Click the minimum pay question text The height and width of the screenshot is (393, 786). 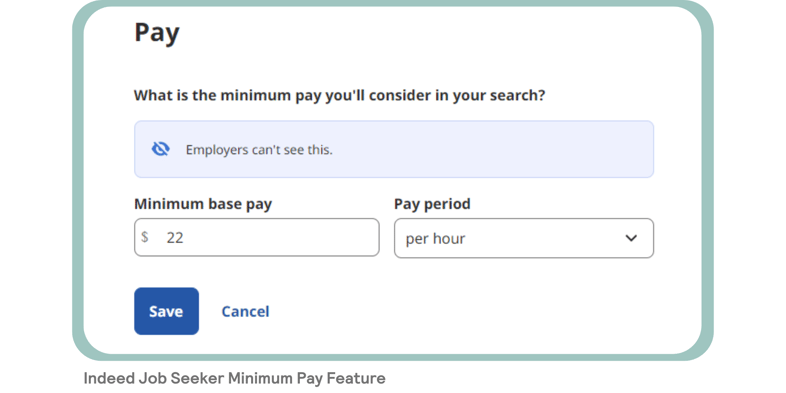(339, 95)
